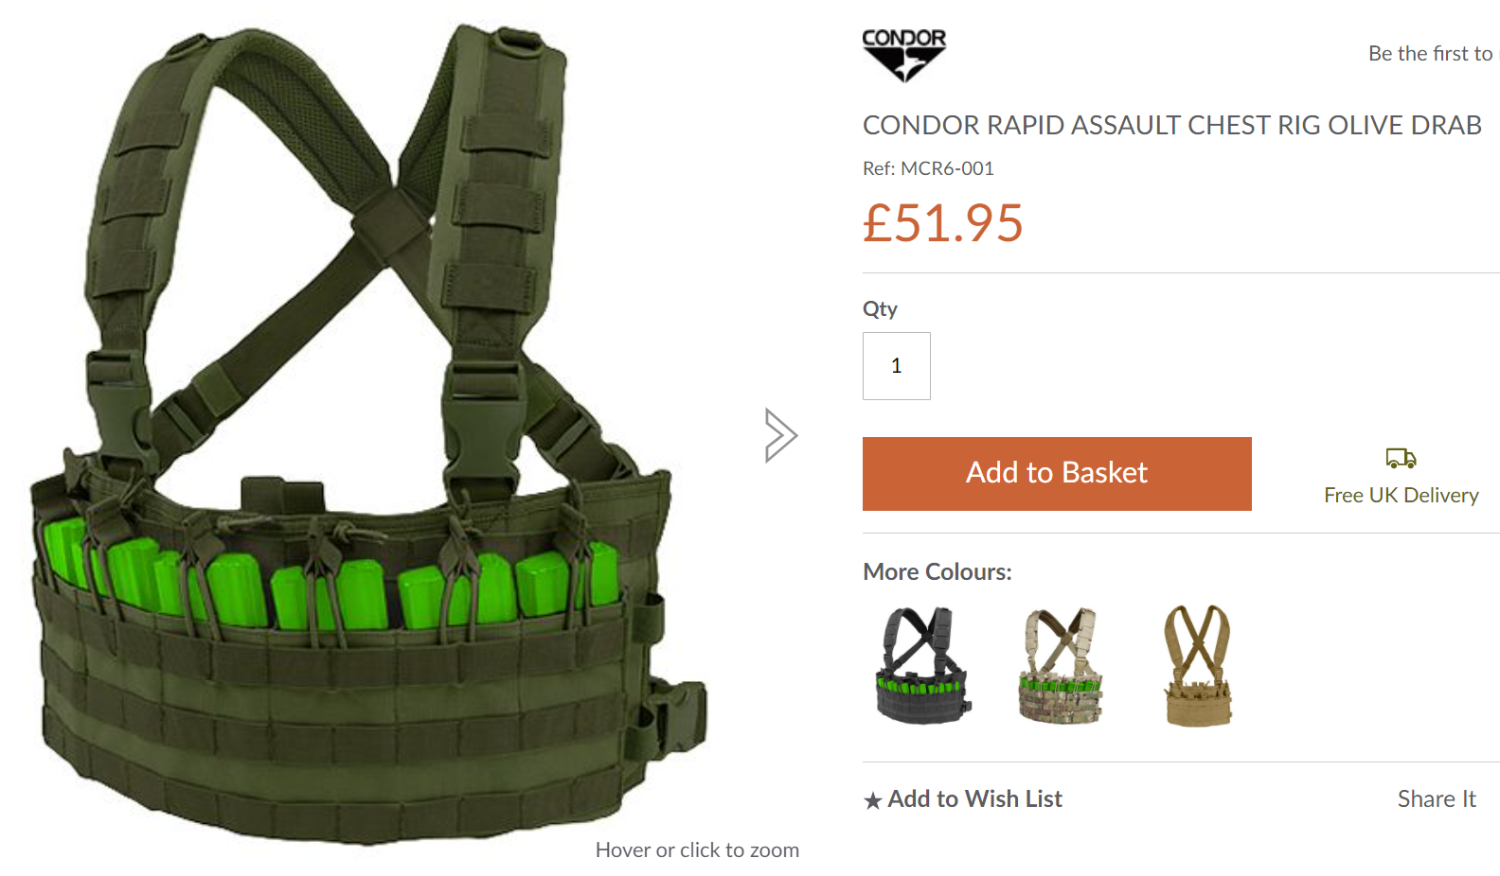Click the Ref: MCR6-001 reference text
Screen dimensions: 1500x876
point(928,168)
